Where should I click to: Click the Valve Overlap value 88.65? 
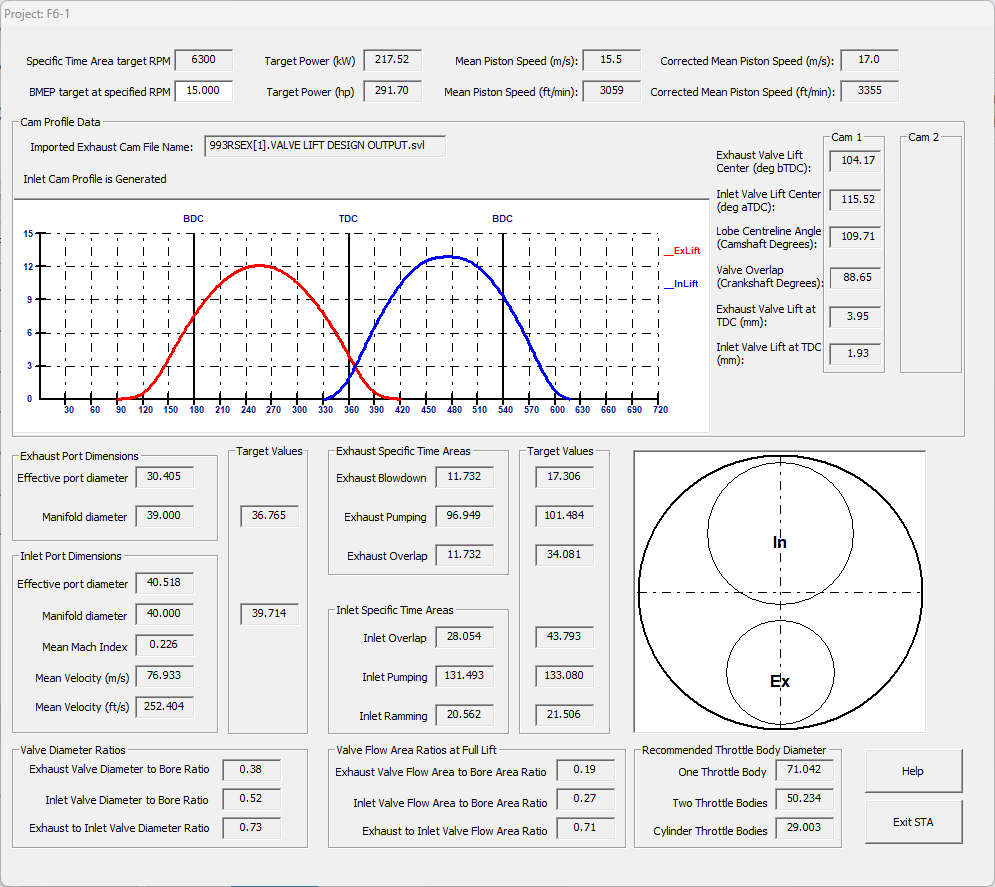[x=855, y=277]
